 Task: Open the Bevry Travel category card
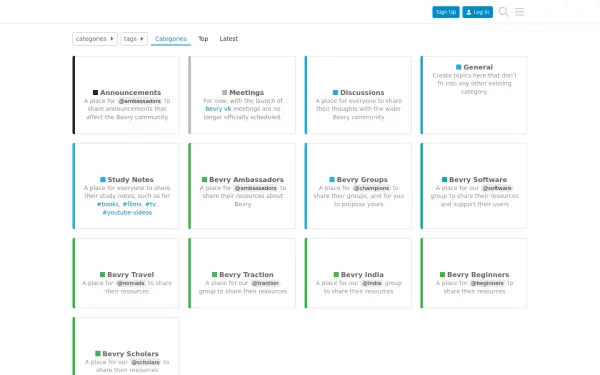click(x=126, y=273)
